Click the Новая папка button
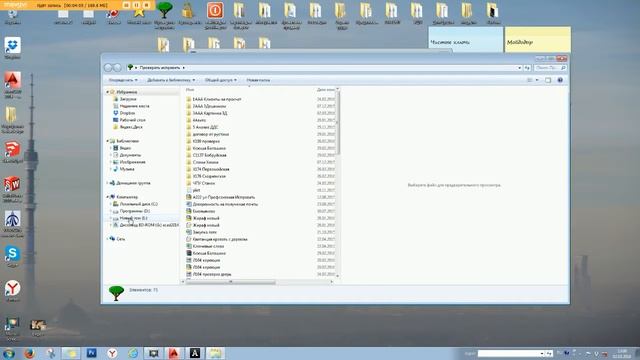The width and height of the screenshot is (640, 360). (258, 80)
